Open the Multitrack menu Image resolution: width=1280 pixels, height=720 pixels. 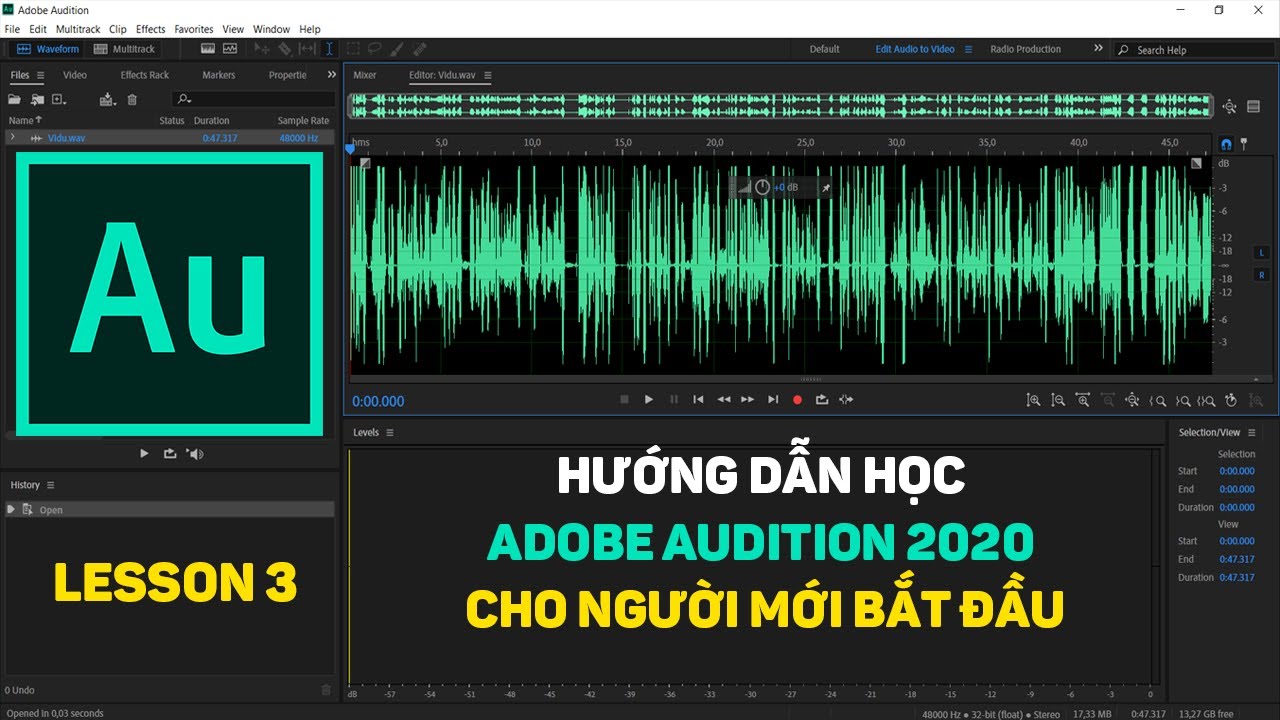(78, 29)
